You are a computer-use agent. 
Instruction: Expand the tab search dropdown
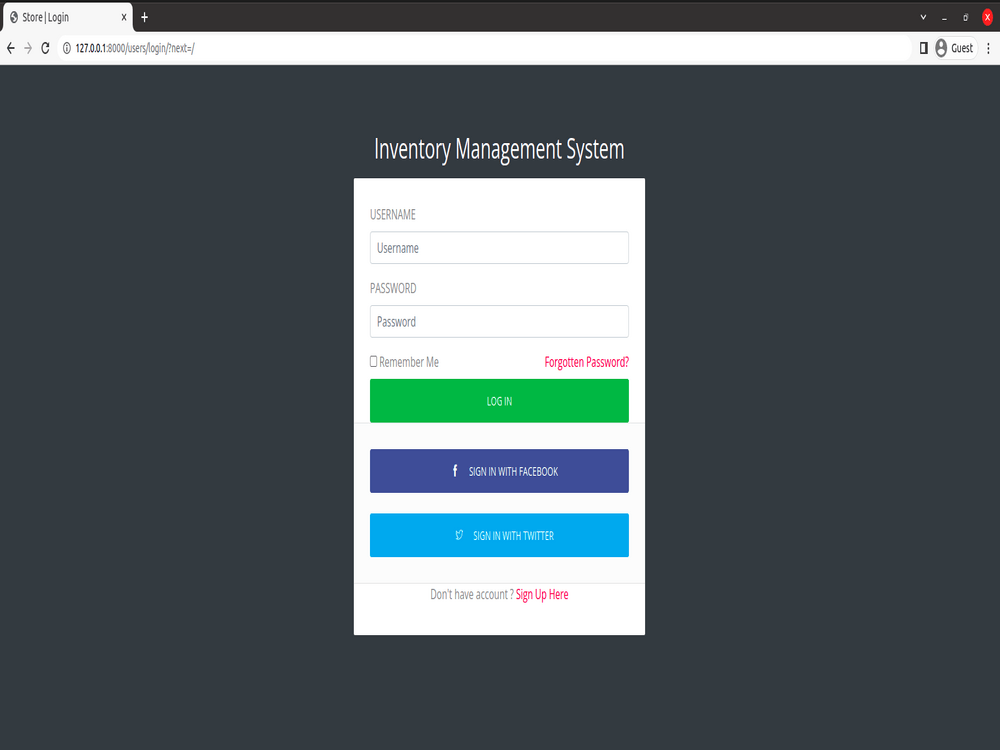click(x=923, y=17)
